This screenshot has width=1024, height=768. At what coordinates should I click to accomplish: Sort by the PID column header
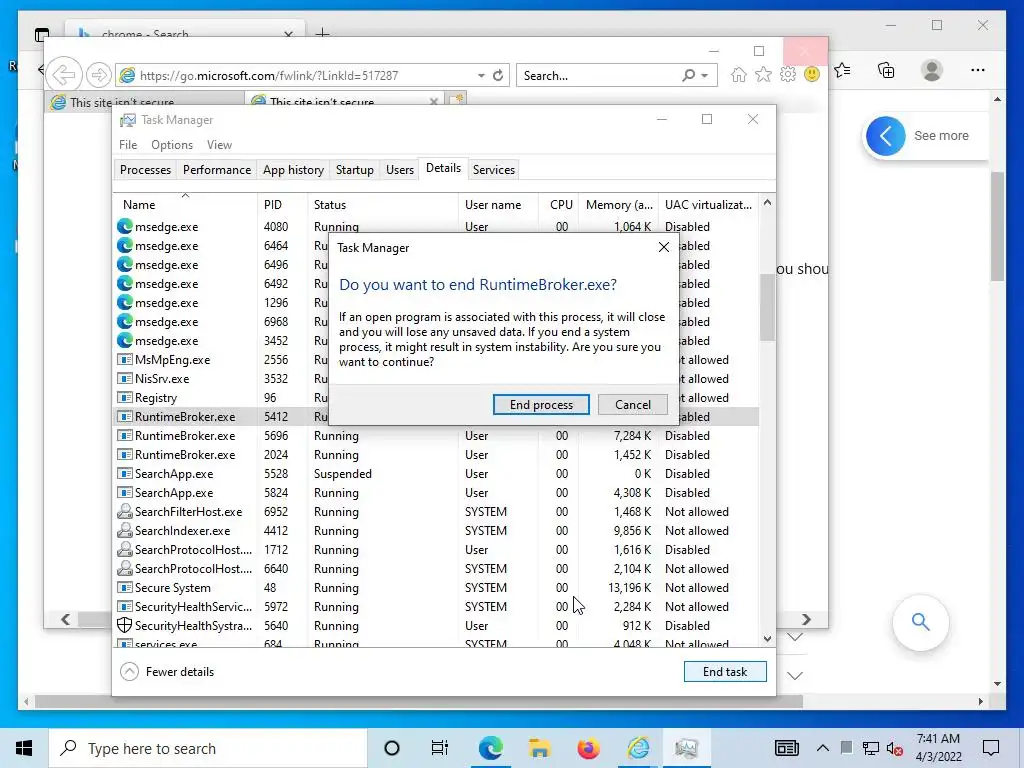click(x=282, y=204)
